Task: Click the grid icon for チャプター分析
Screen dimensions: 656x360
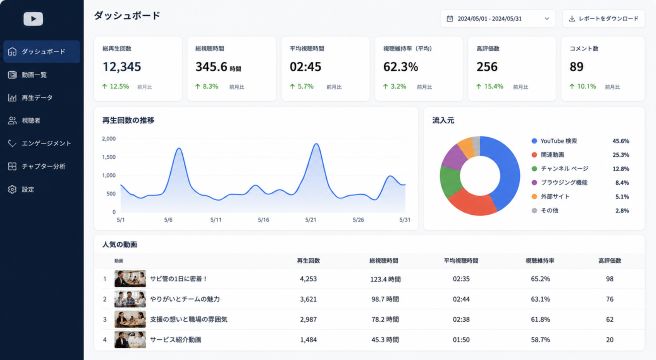Action: [x=12, y=166]
